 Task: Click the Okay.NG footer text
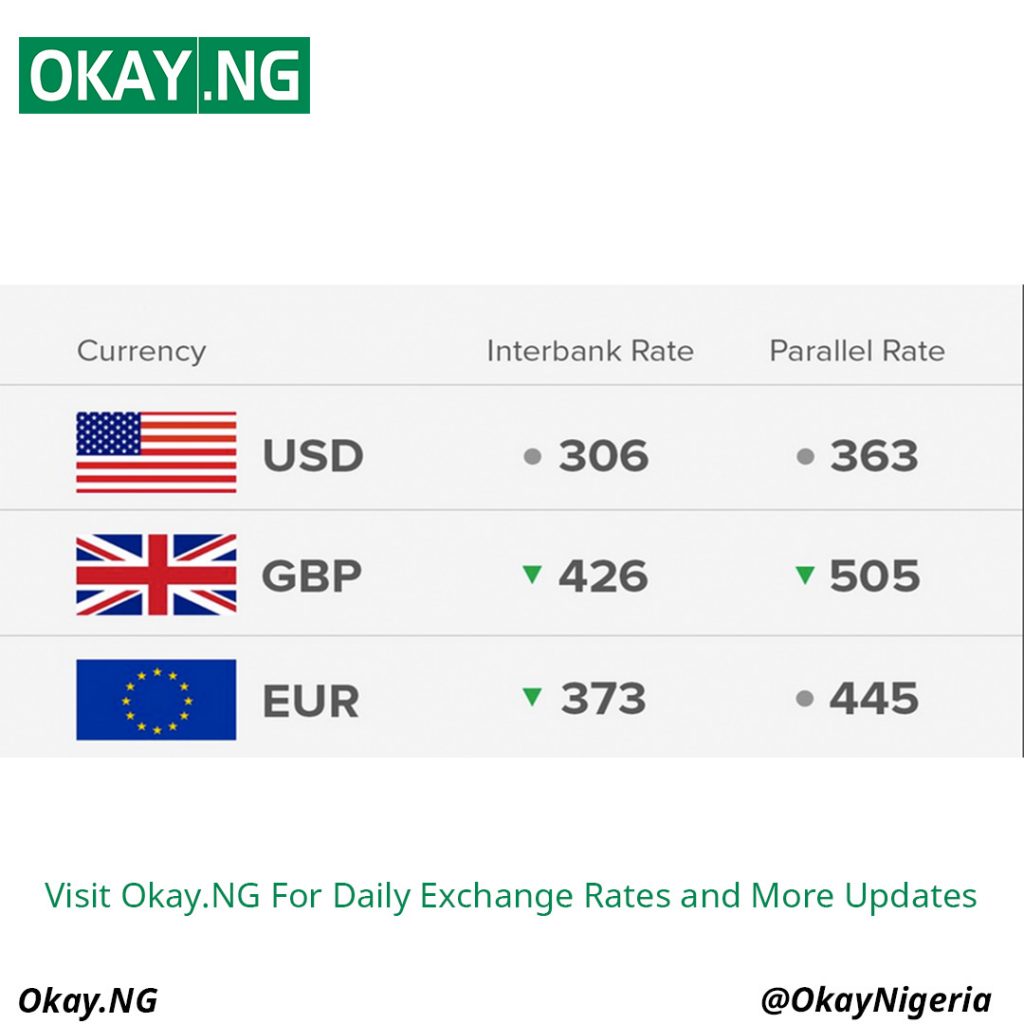click(x=88, y=1000)
